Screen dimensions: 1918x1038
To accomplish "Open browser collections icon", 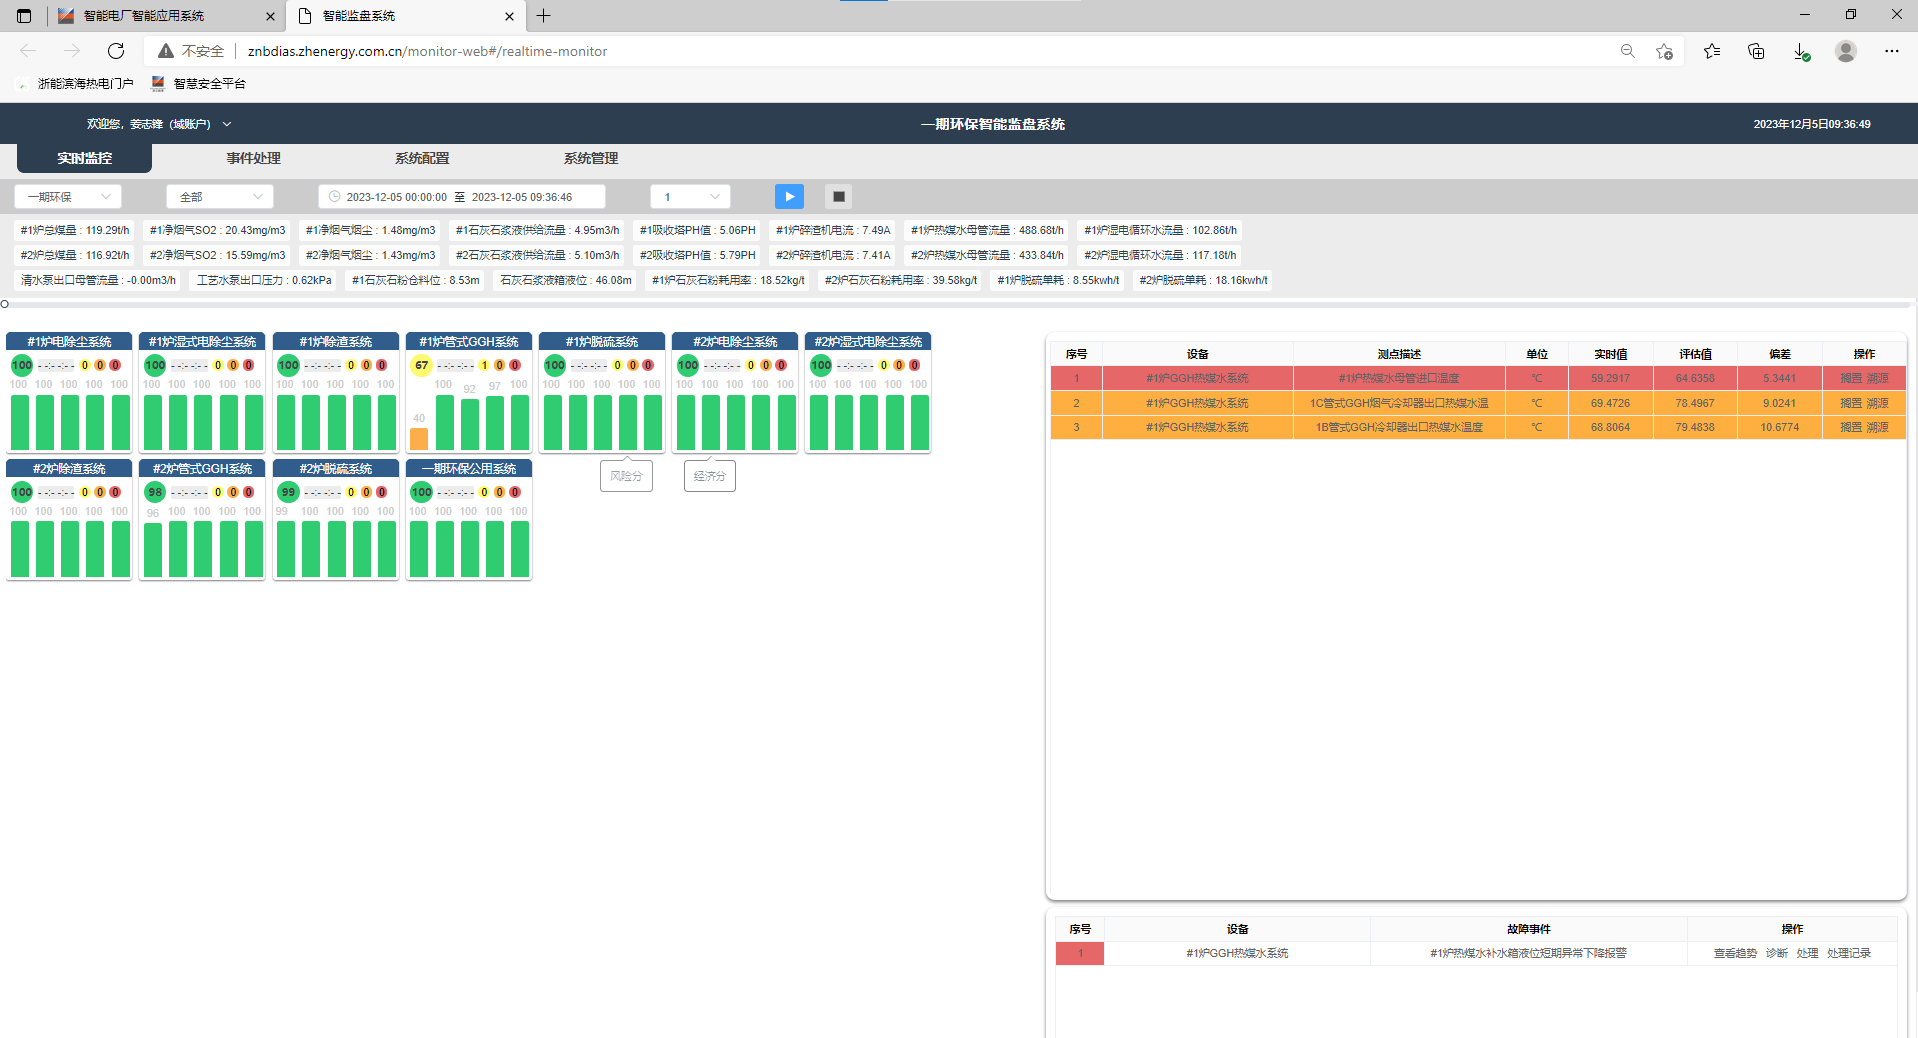I will click(x=1756, y=51).
